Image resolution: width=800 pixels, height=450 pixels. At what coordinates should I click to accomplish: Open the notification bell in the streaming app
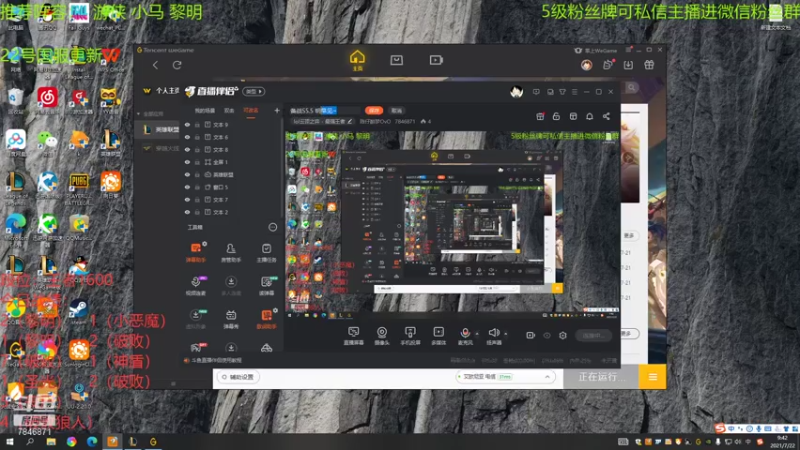(589, 116)
